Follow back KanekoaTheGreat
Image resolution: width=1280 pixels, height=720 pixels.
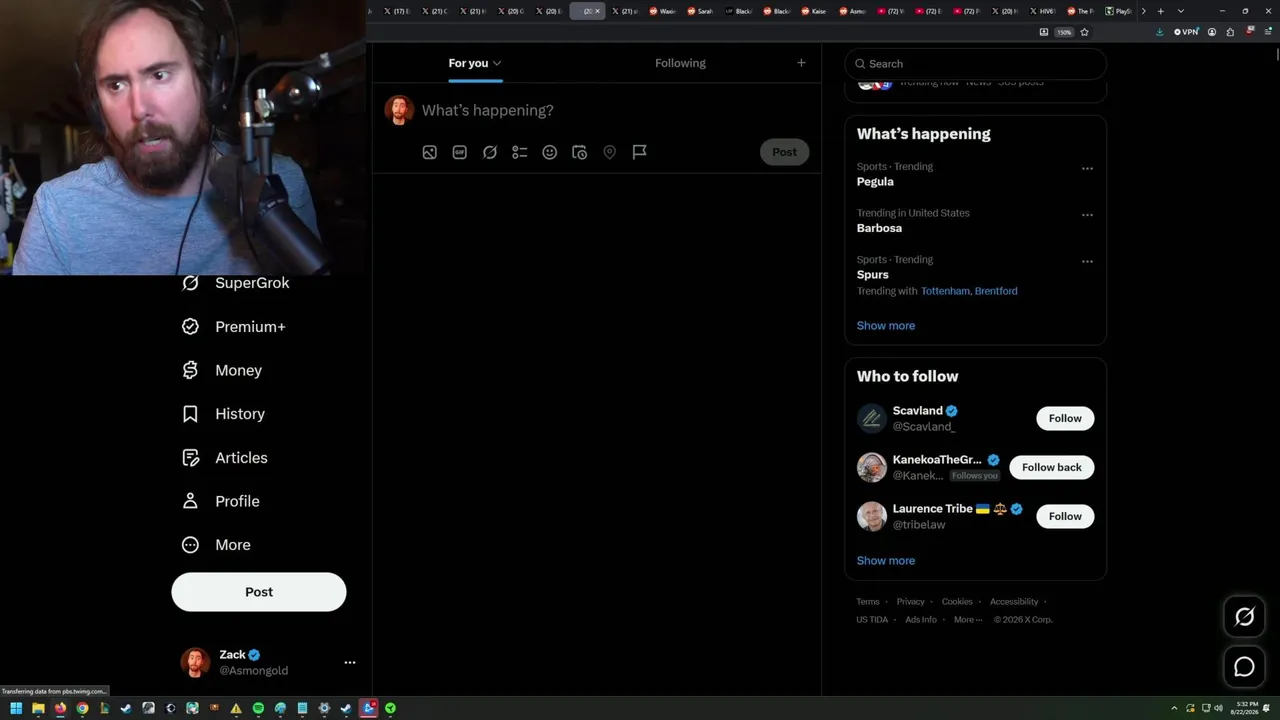[1052, 467]
